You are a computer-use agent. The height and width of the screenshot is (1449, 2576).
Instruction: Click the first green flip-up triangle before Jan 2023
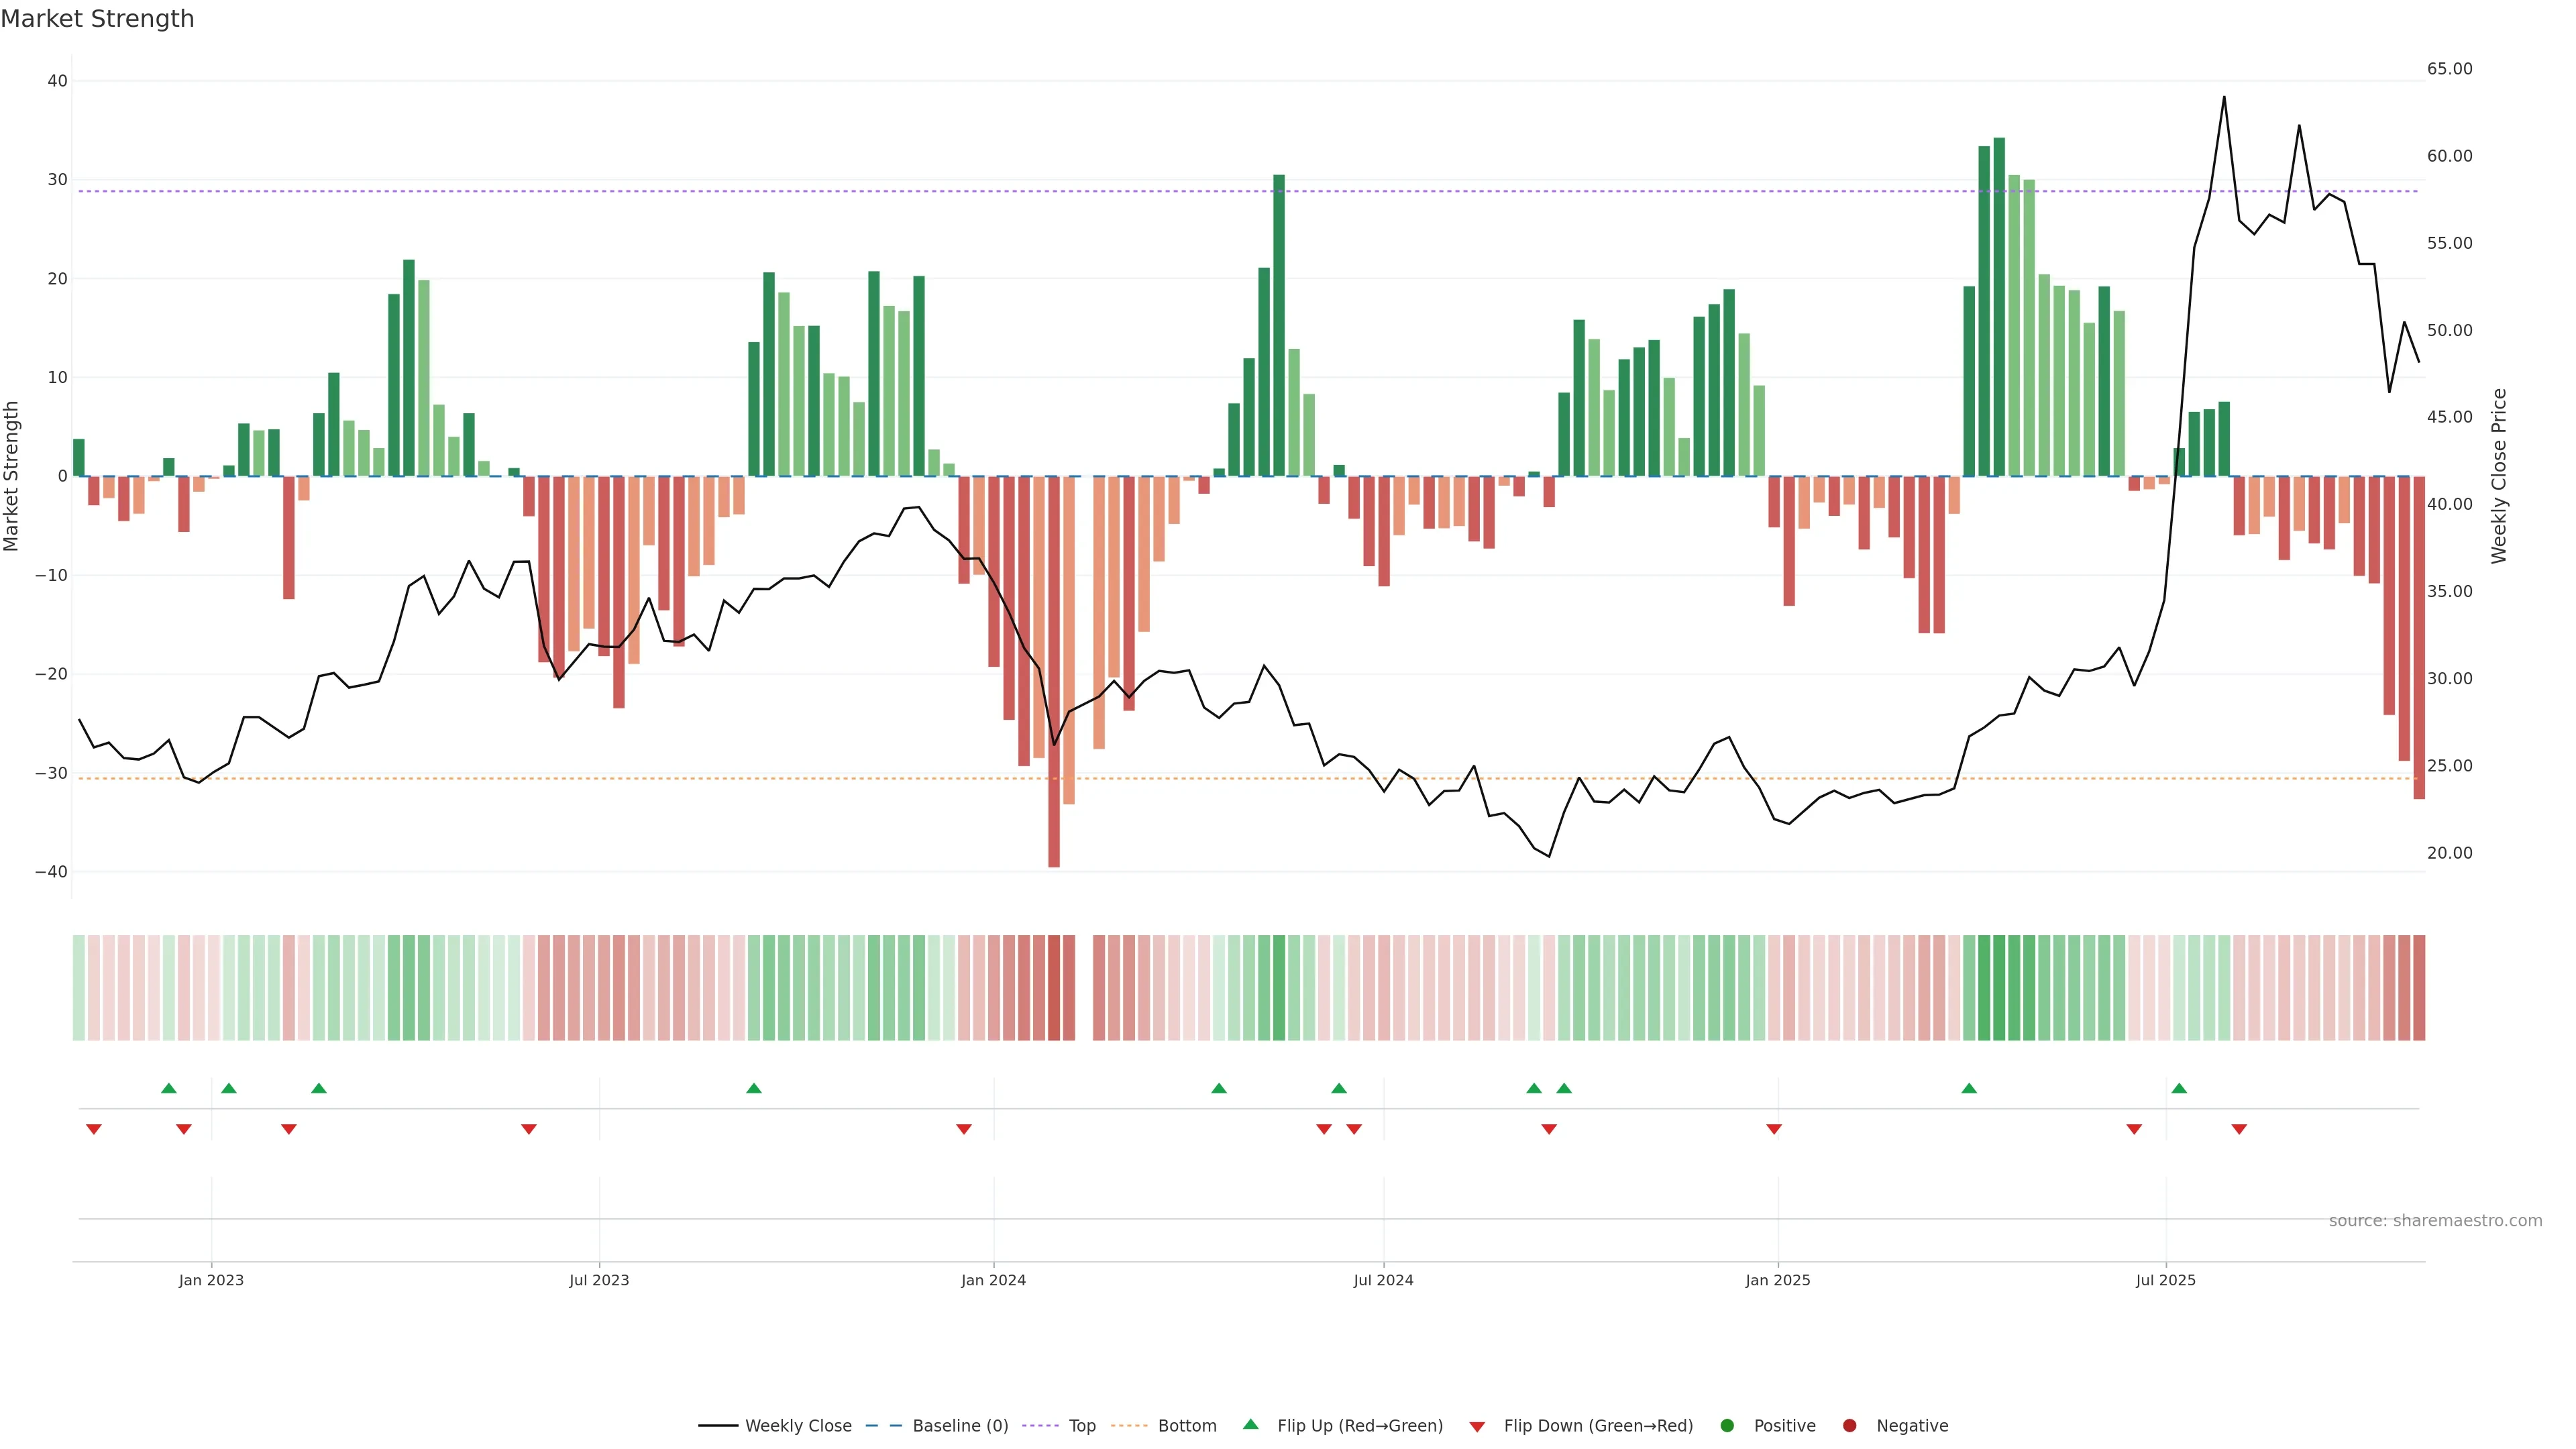(169, 1088)
